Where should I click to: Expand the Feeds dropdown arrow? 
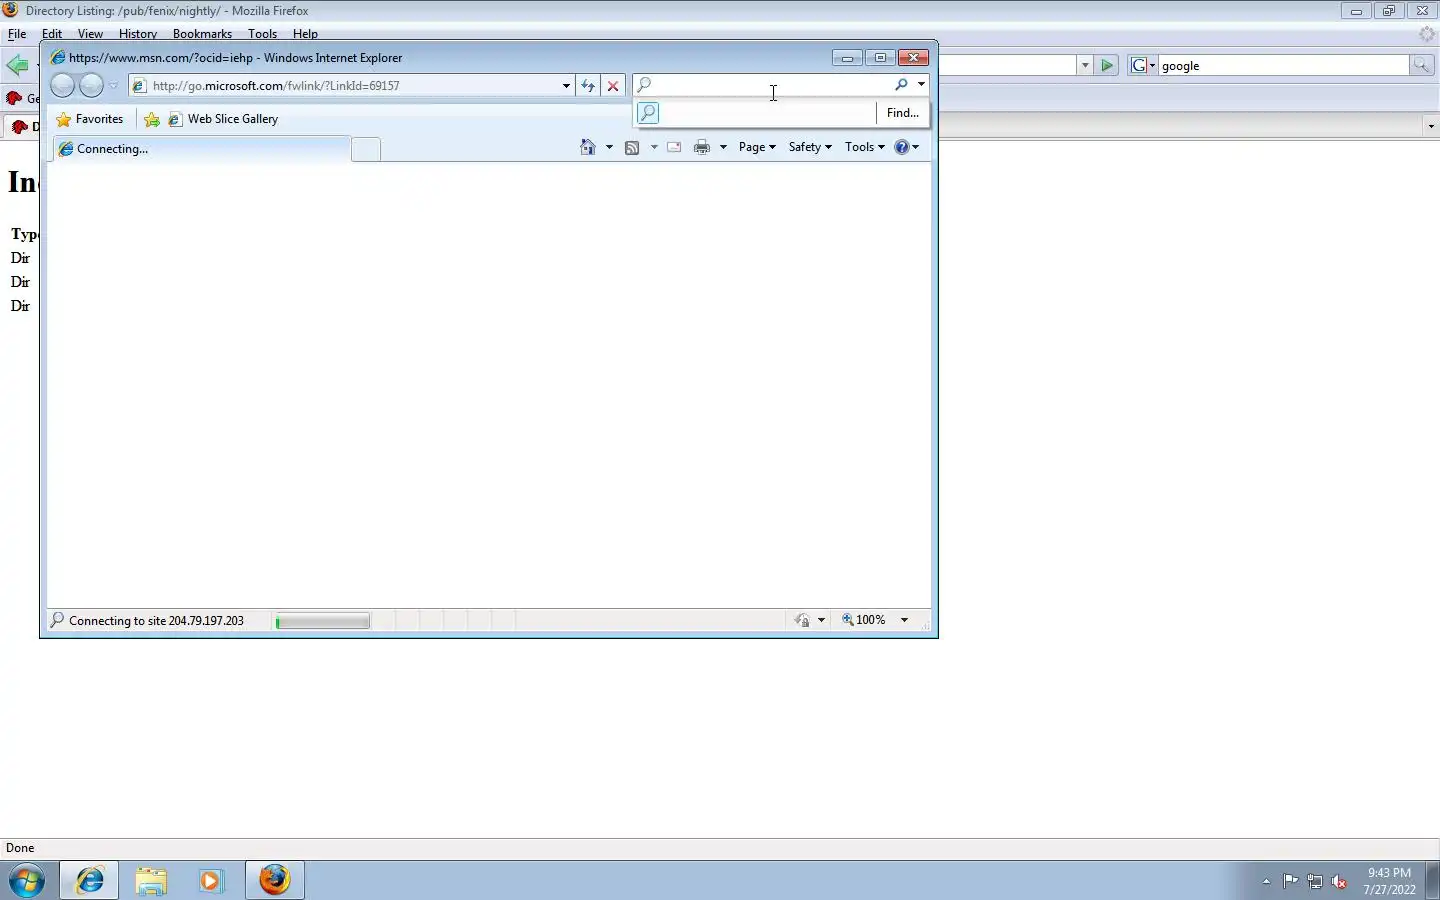[x=654, y=147]
